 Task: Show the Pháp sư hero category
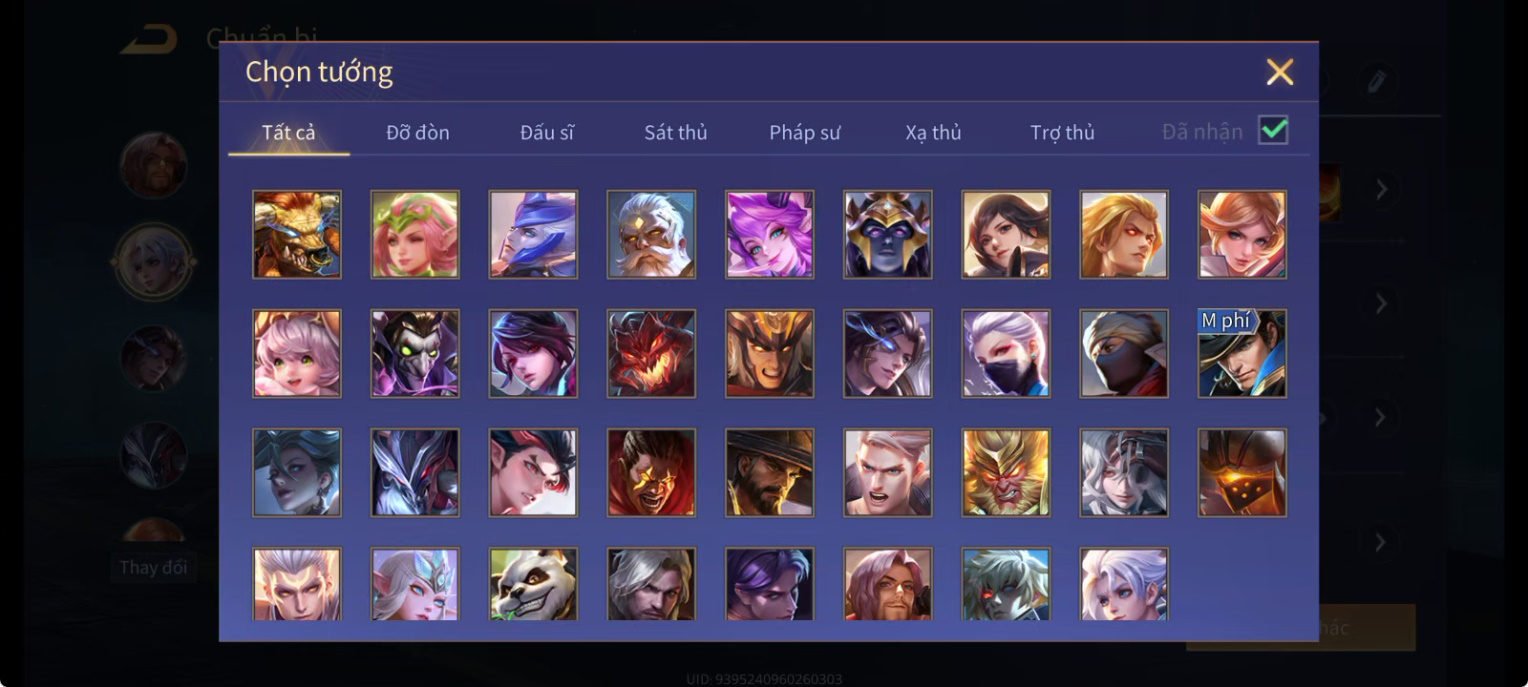click(x=805, y=132)
